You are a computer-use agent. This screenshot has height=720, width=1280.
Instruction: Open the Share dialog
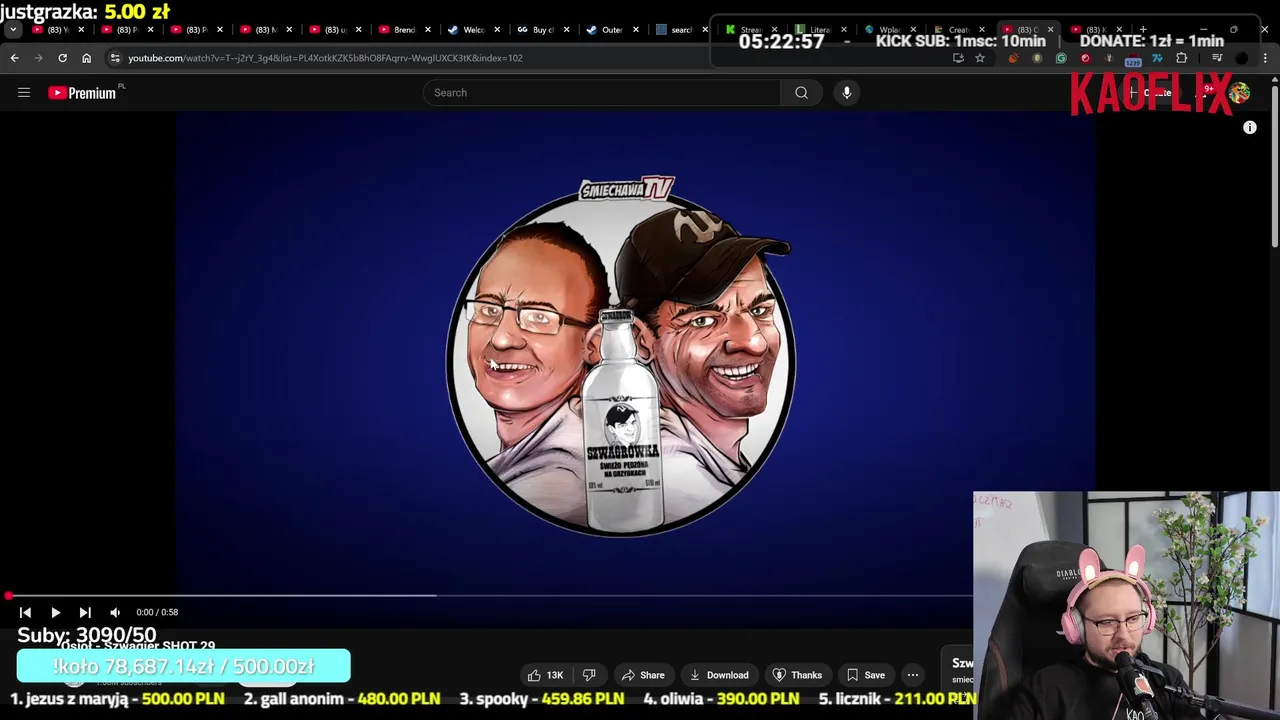tap(642, 675)
